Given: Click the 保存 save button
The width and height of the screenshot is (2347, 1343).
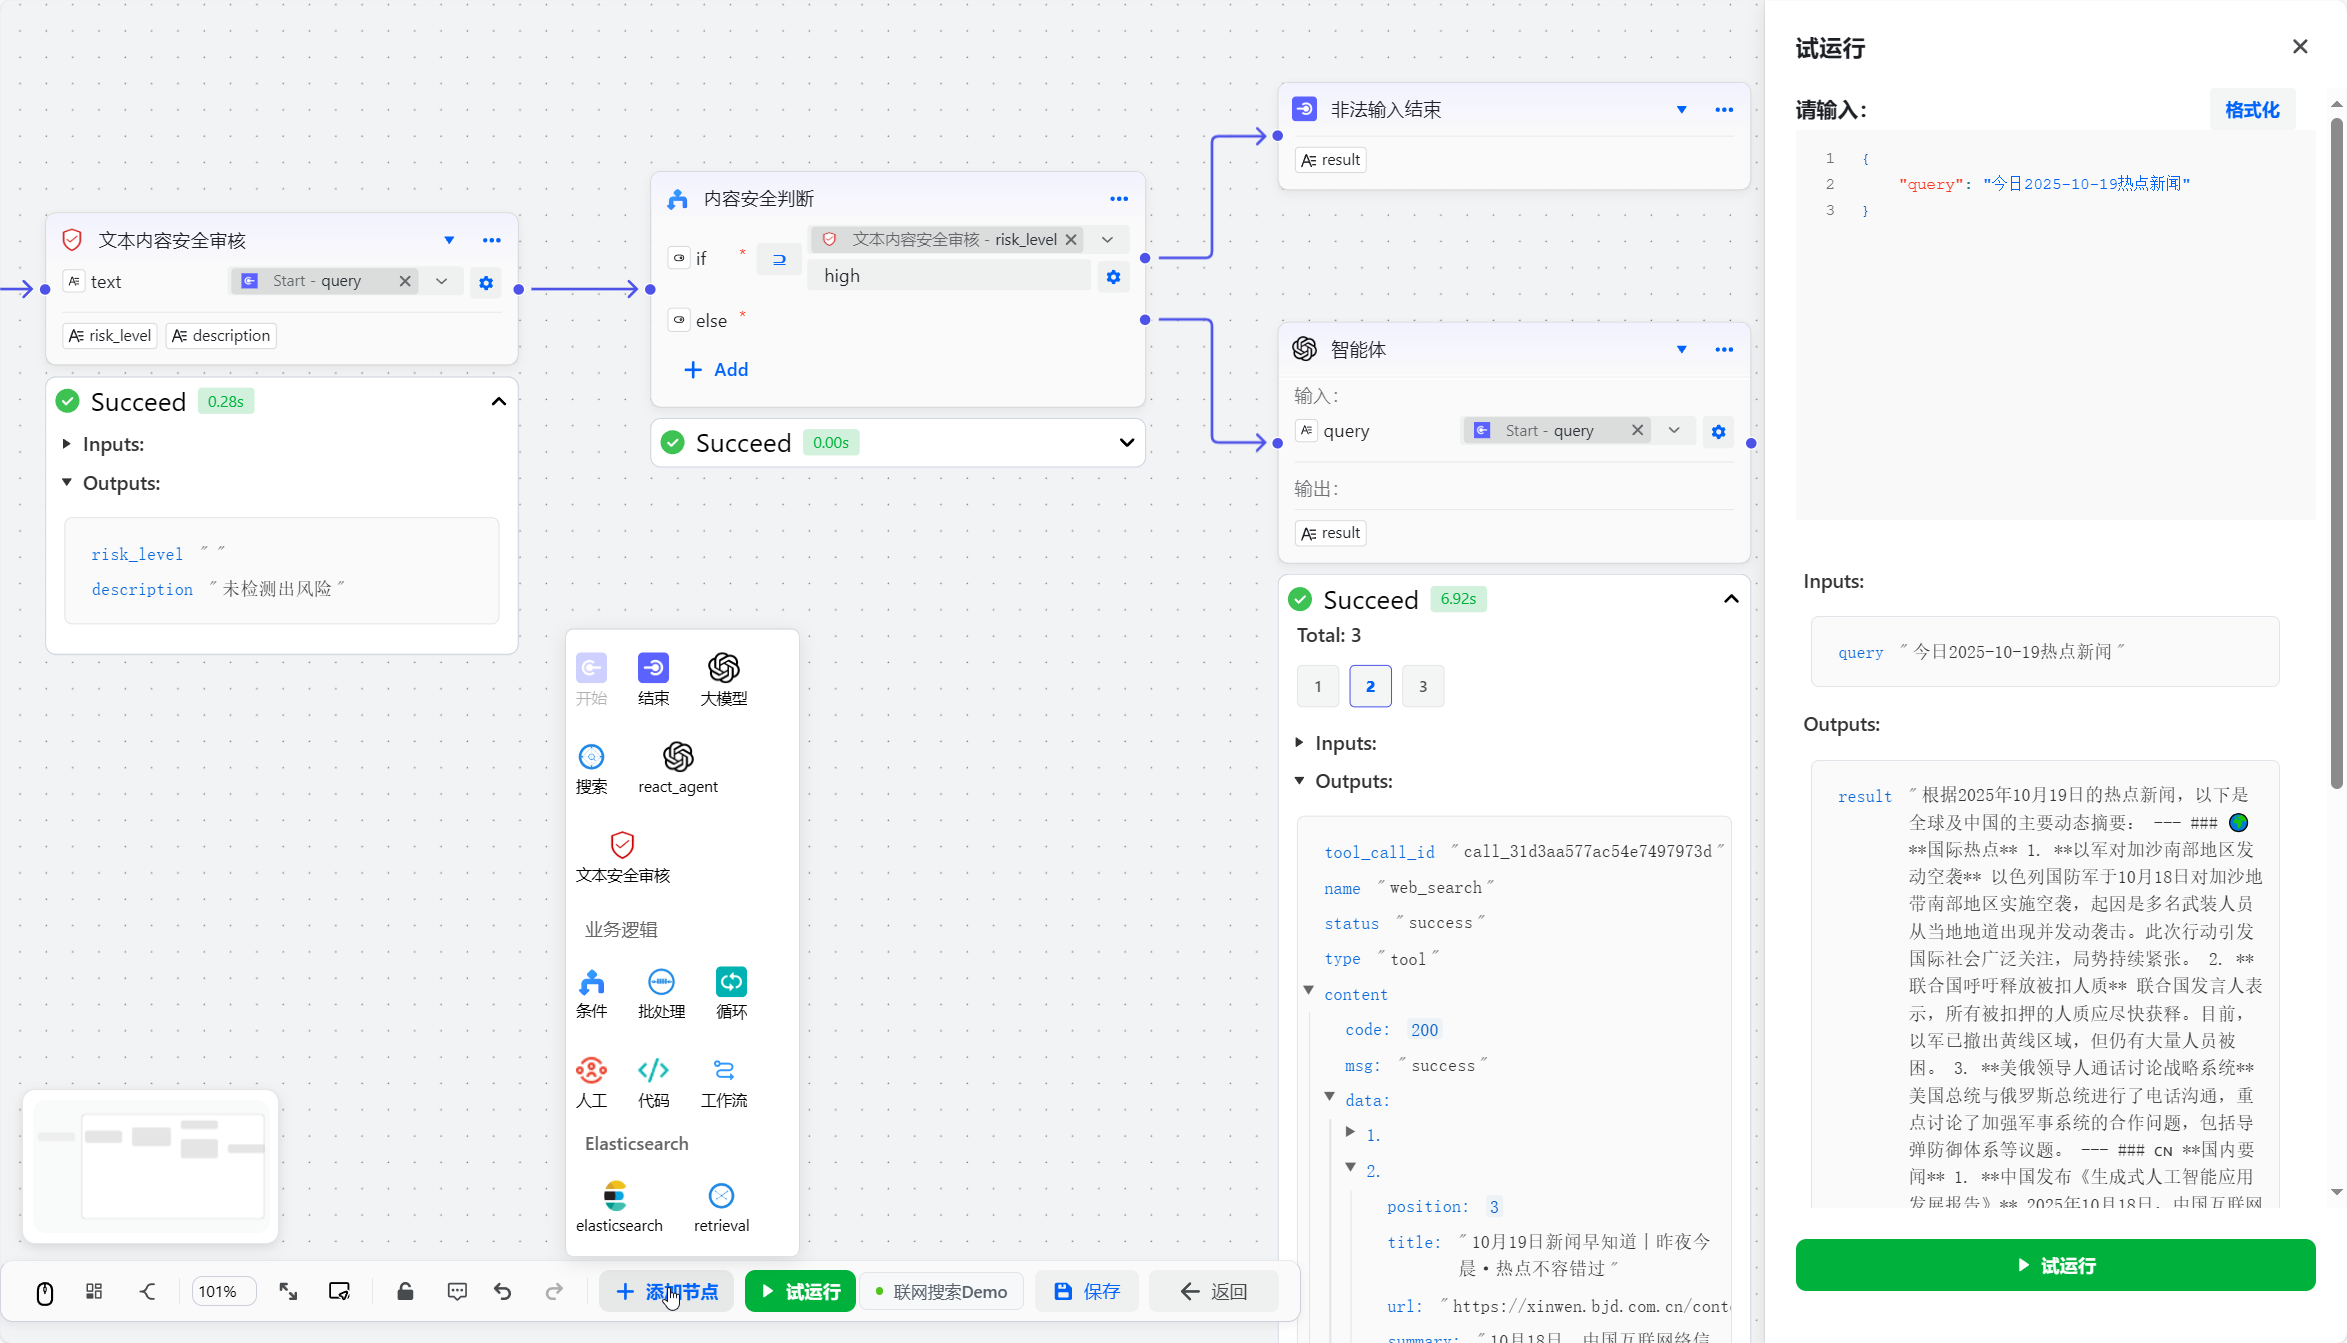Looking at the screenshot, I should pyautogui.click(x=1087, y=1291).
